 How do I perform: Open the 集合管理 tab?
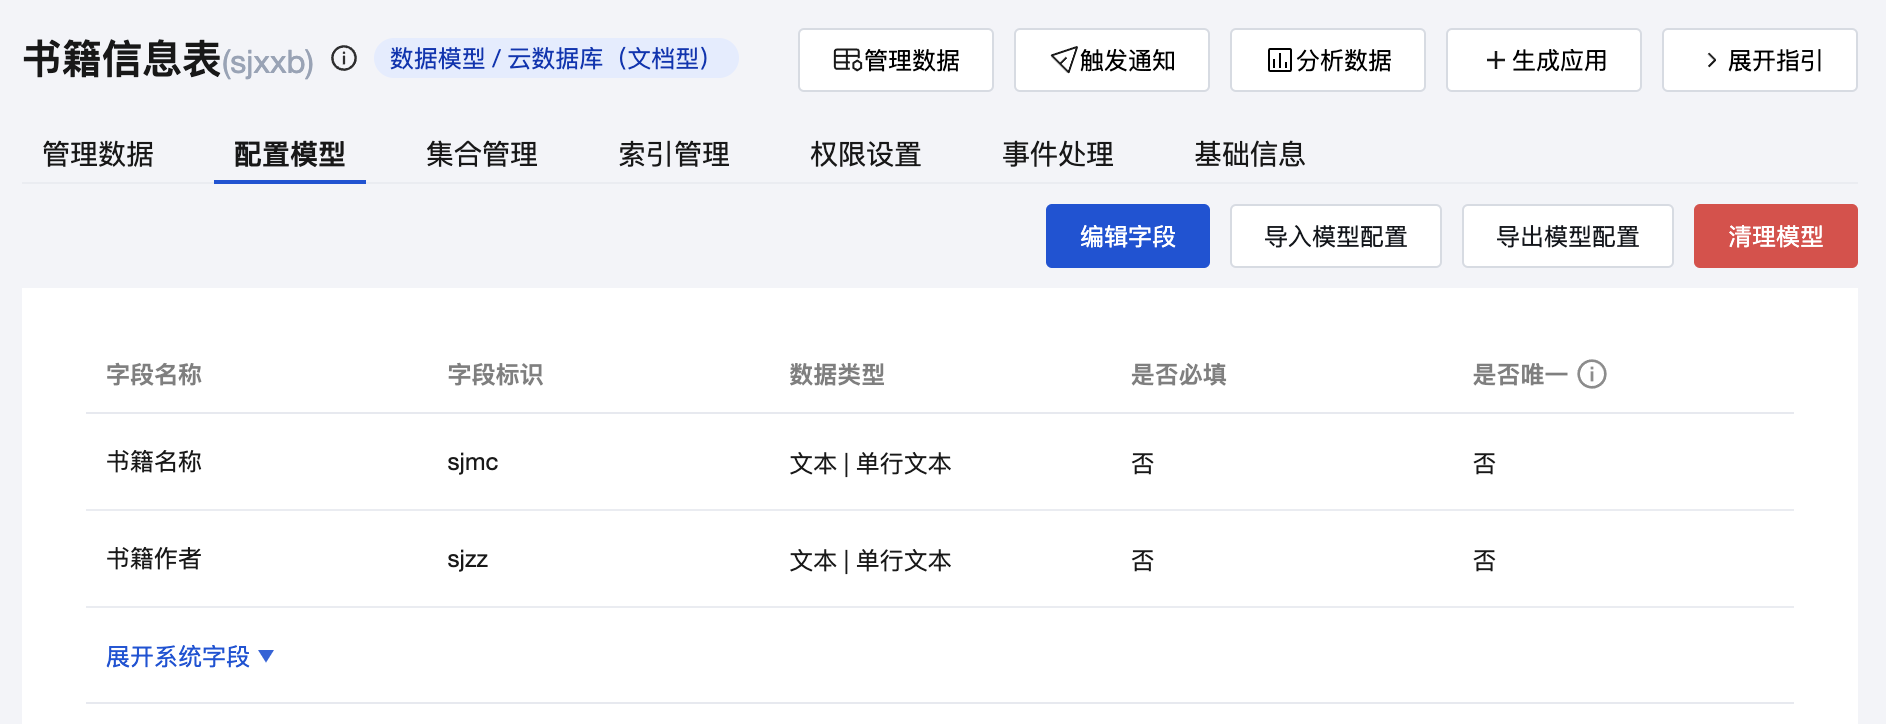pos(481,154)
